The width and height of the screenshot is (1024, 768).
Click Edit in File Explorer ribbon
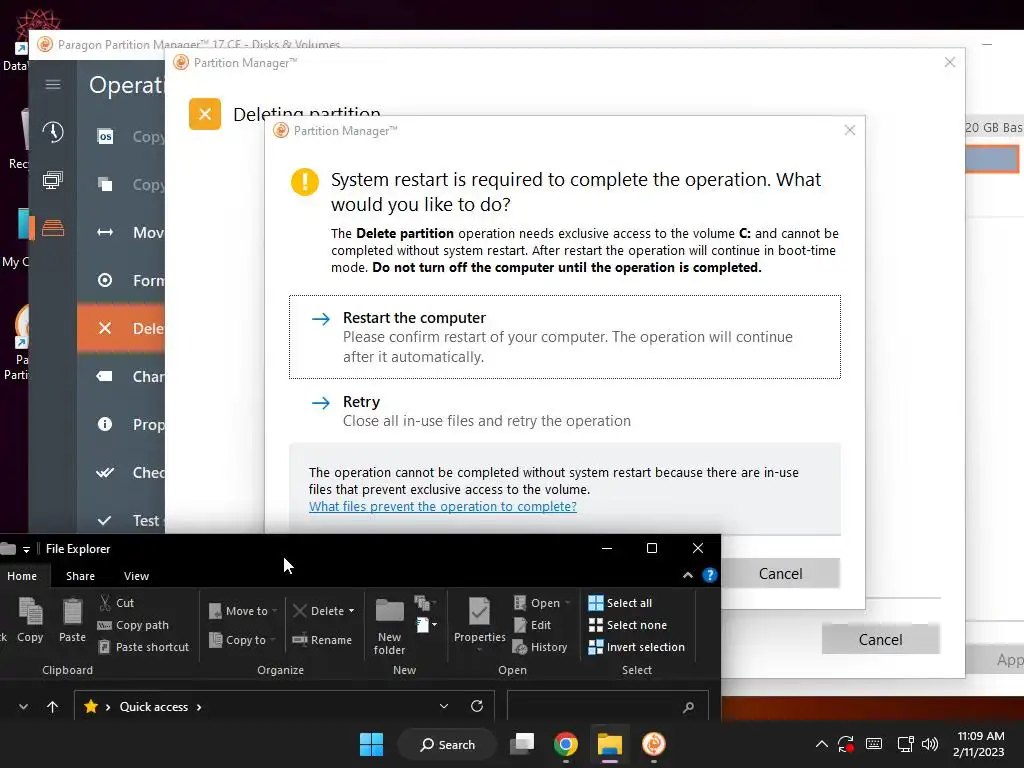(x=532, y=625)
